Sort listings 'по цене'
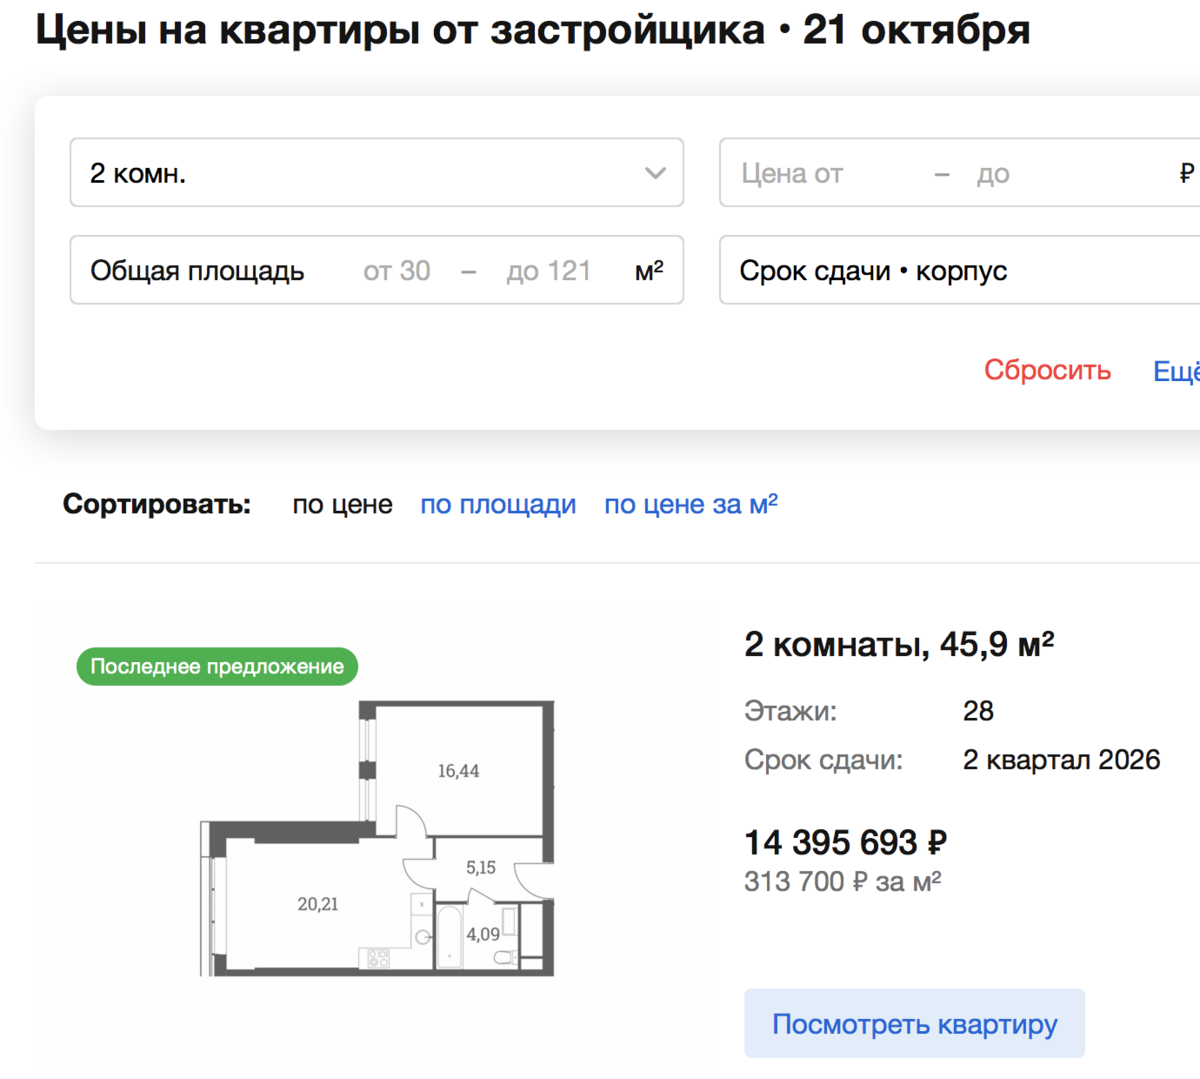This screenshot has width=1200, height=1079. click(x=342, y=504)
